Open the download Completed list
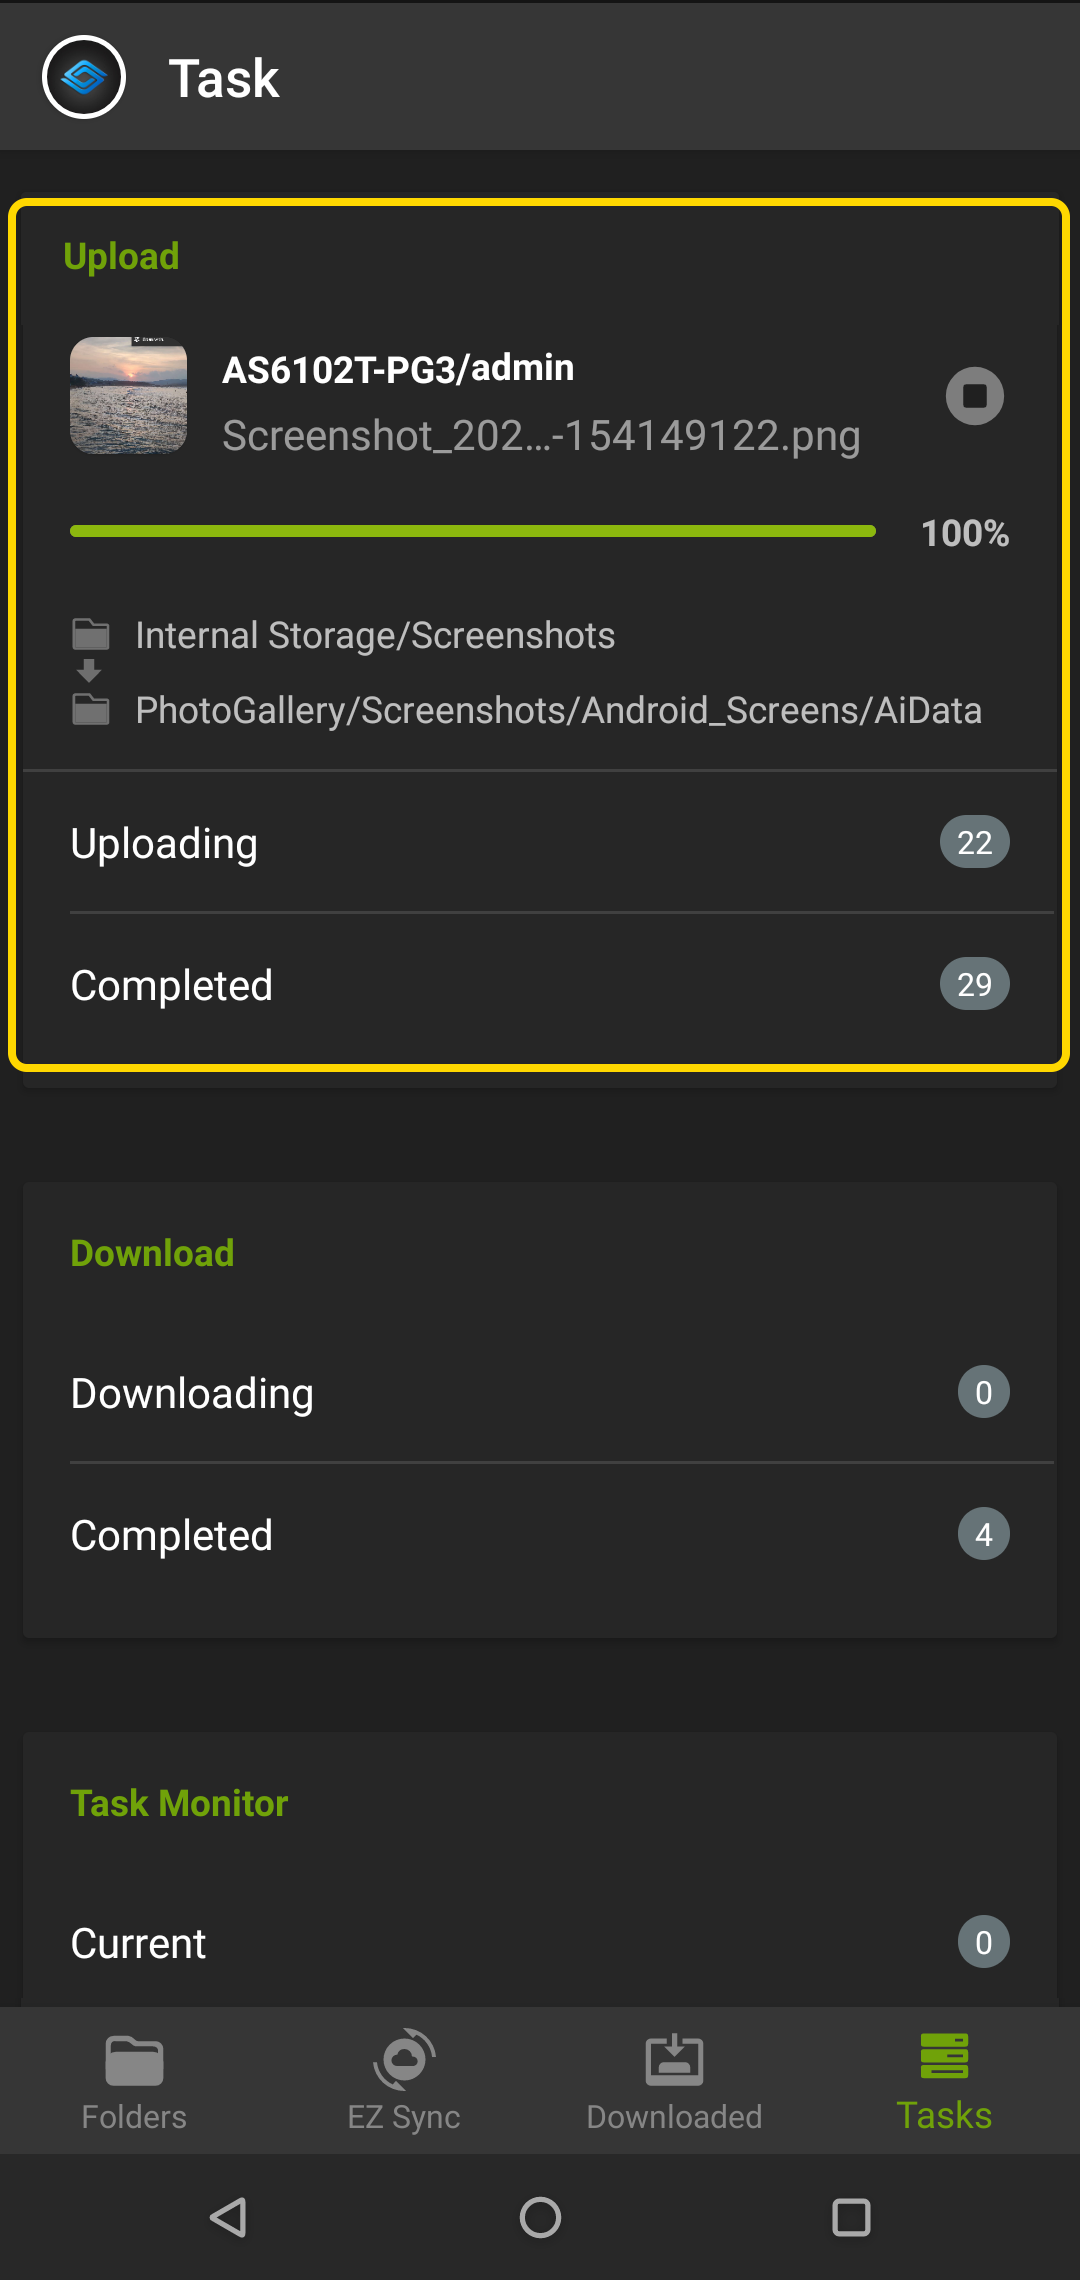Screen dimensions: 1080x2280 tap(540, 1535)
